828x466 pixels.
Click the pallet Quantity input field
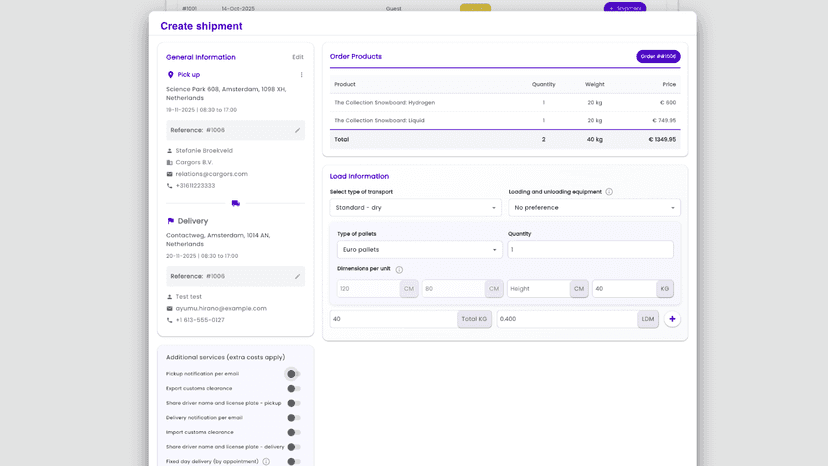(x=590, y=249)
